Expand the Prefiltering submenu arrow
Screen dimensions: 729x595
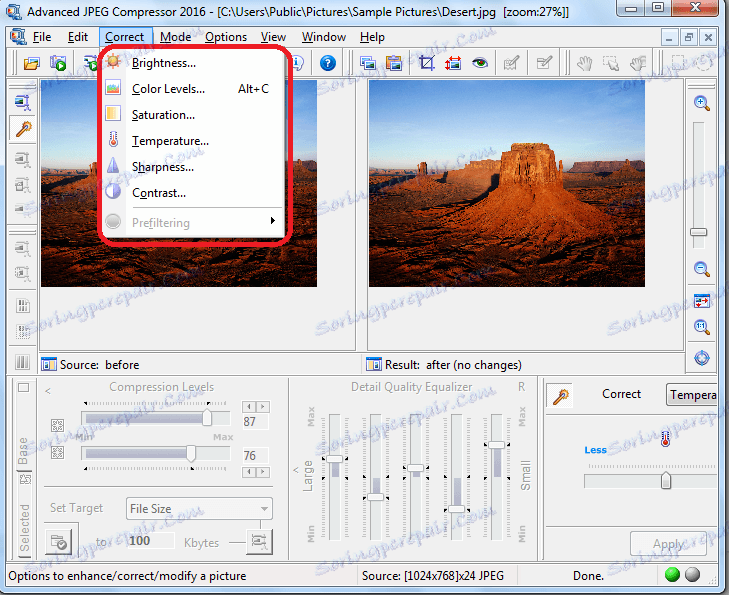pos(271,222)
